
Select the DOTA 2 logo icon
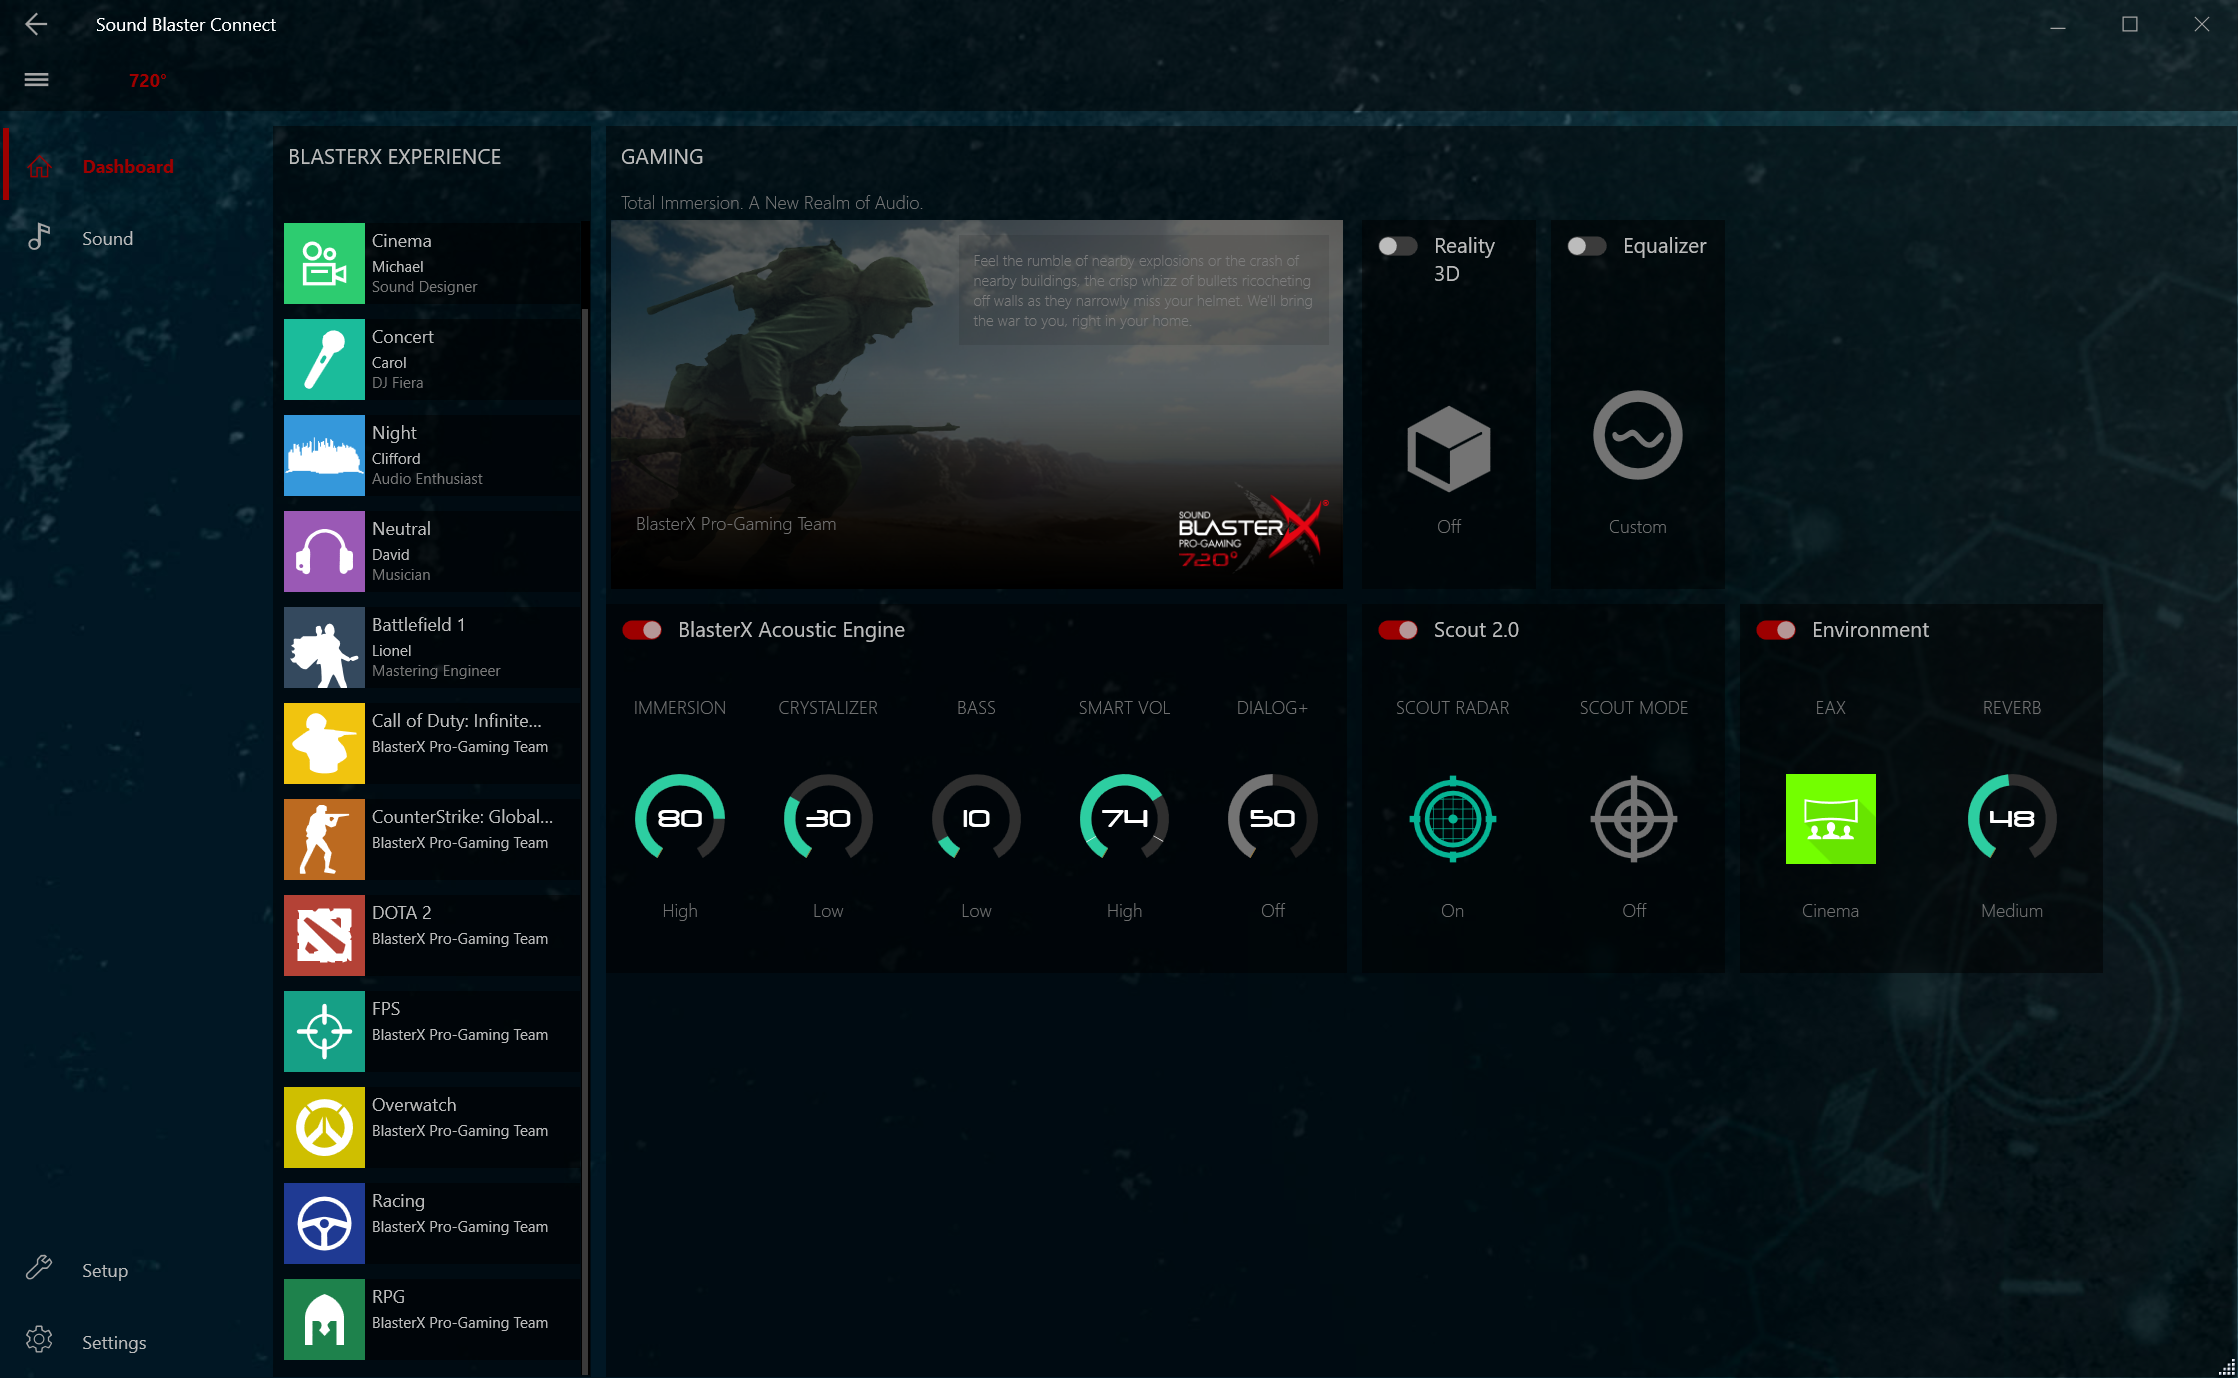(324, 935)
